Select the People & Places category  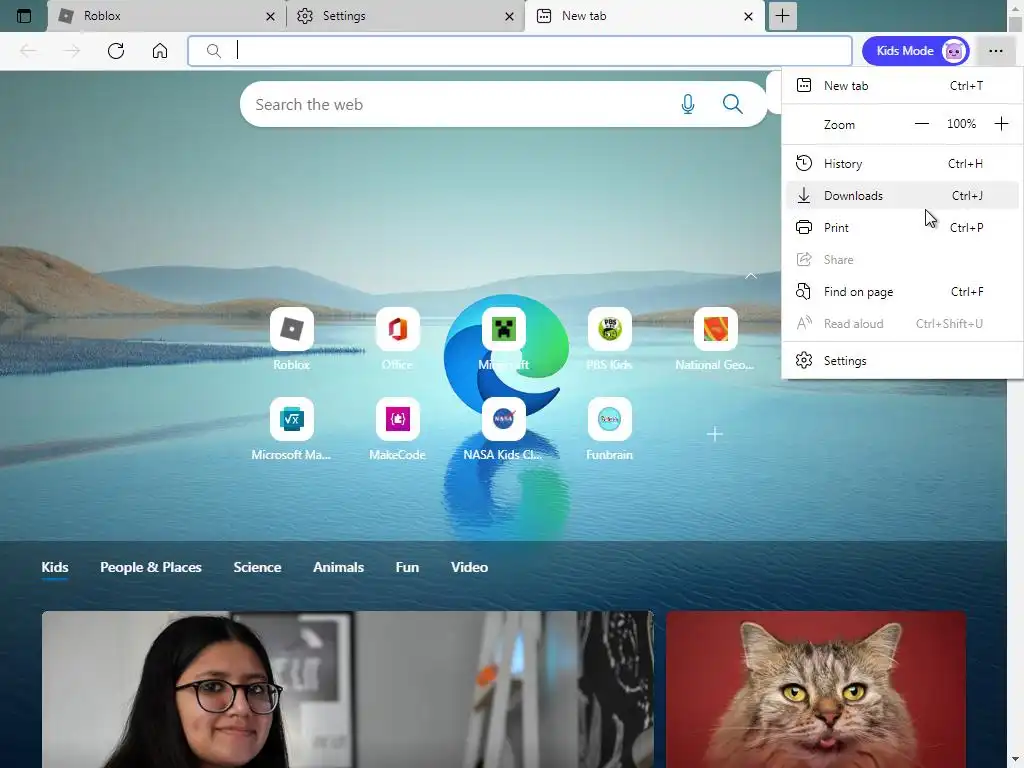click(151, 567)
